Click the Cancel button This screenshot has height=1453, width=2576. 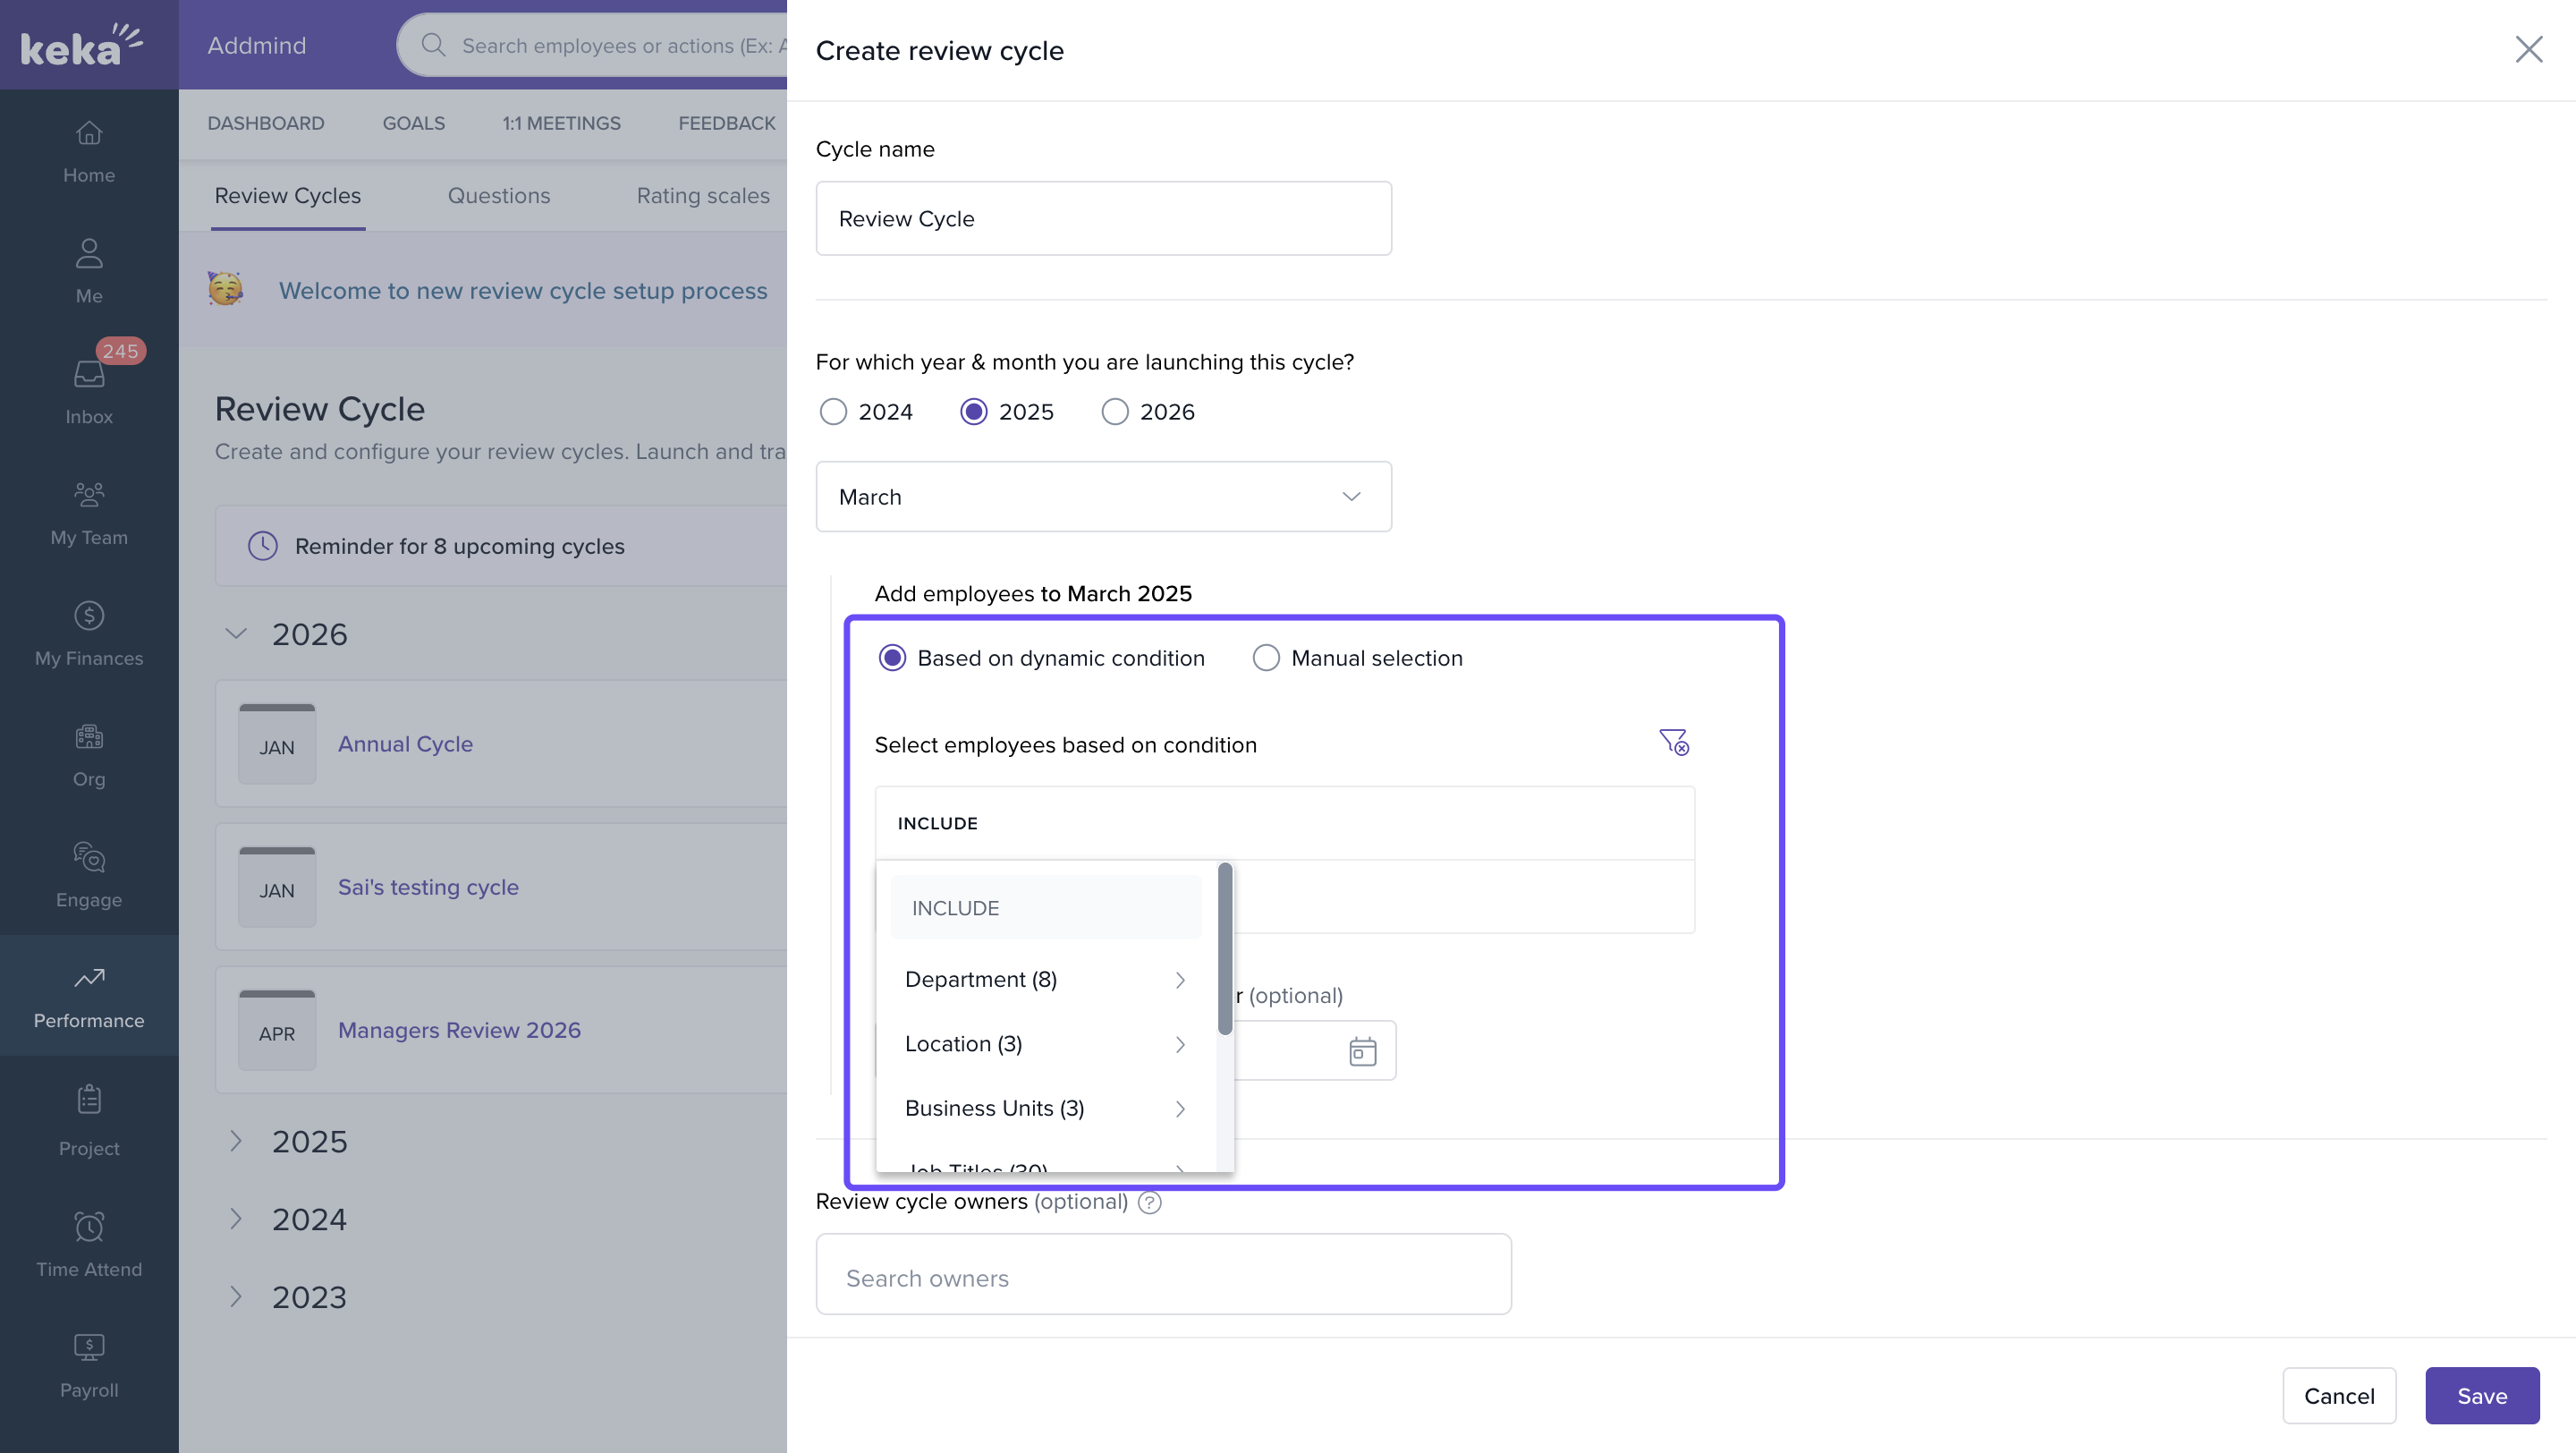point(2338,1396)
